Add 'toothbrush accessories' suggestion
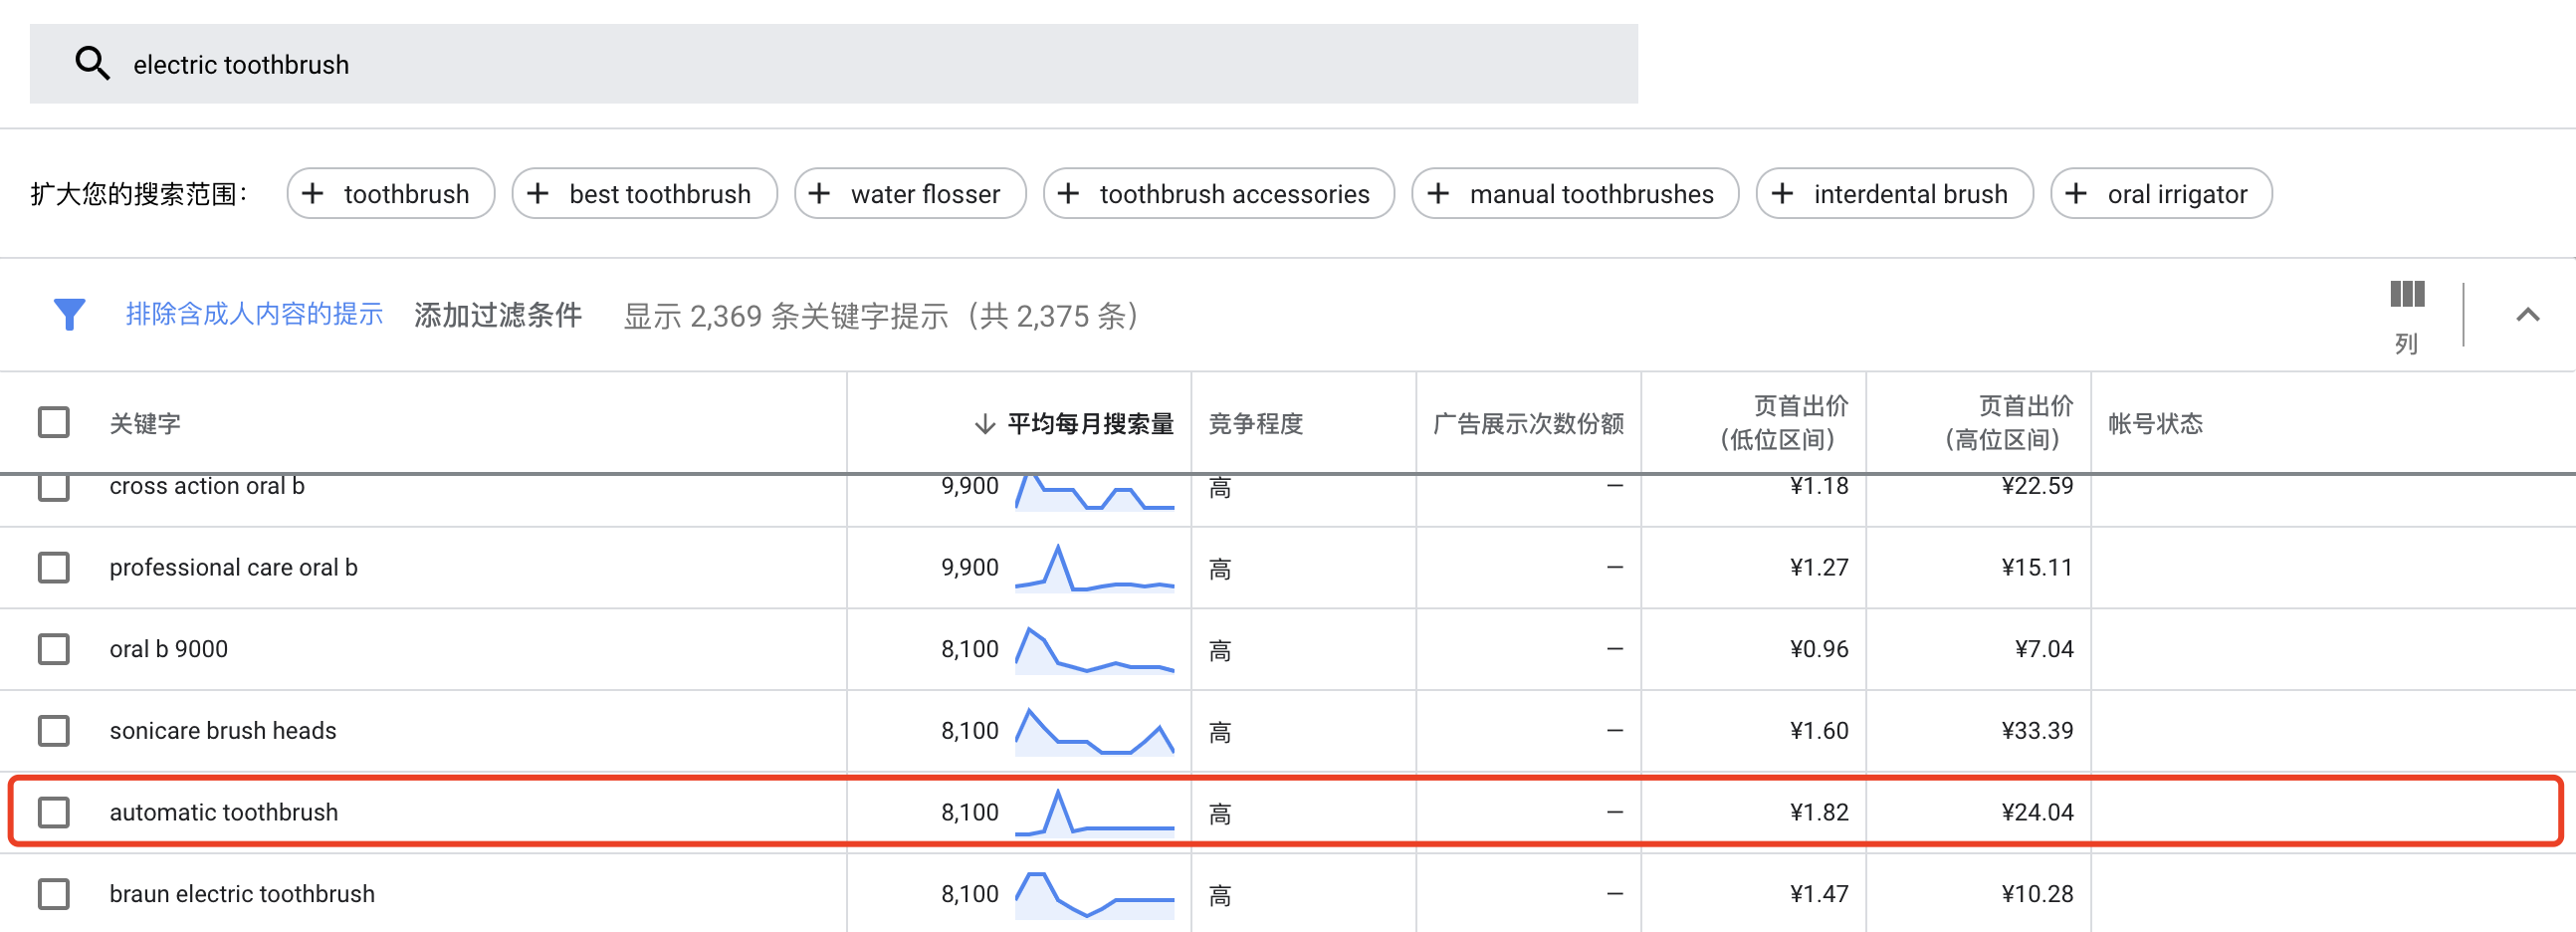 click(x=1219, y=193)
